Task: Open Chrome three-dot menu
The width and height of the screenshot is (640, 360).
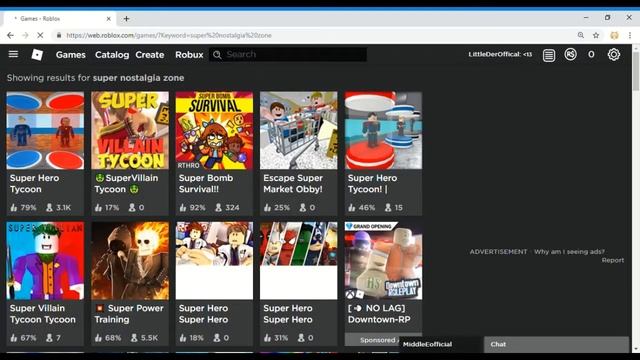Action: point(630,36)
